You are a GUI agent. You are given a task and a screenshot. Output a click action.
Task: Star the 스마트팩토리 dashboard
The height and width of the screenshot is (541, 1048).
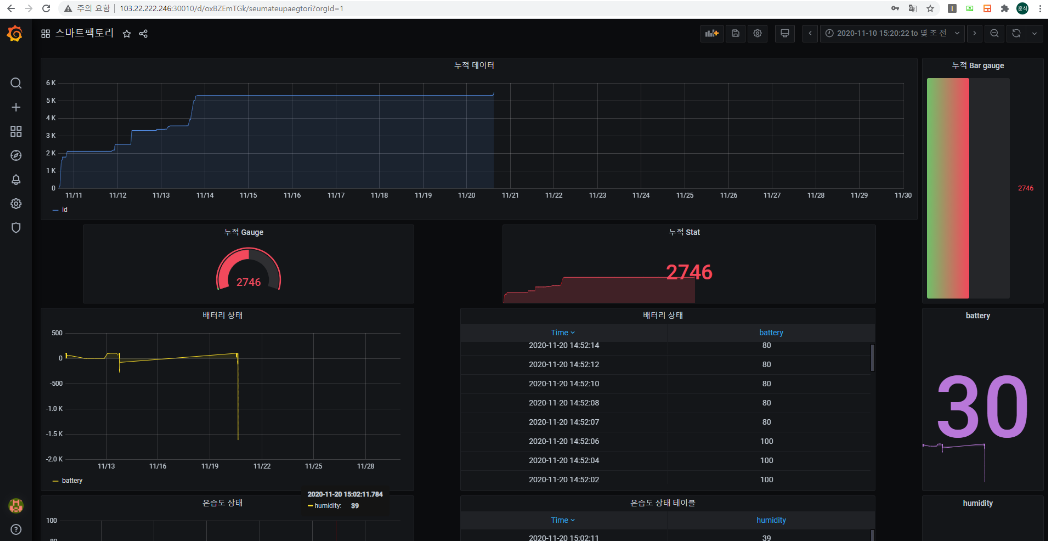tap(127, 33)
